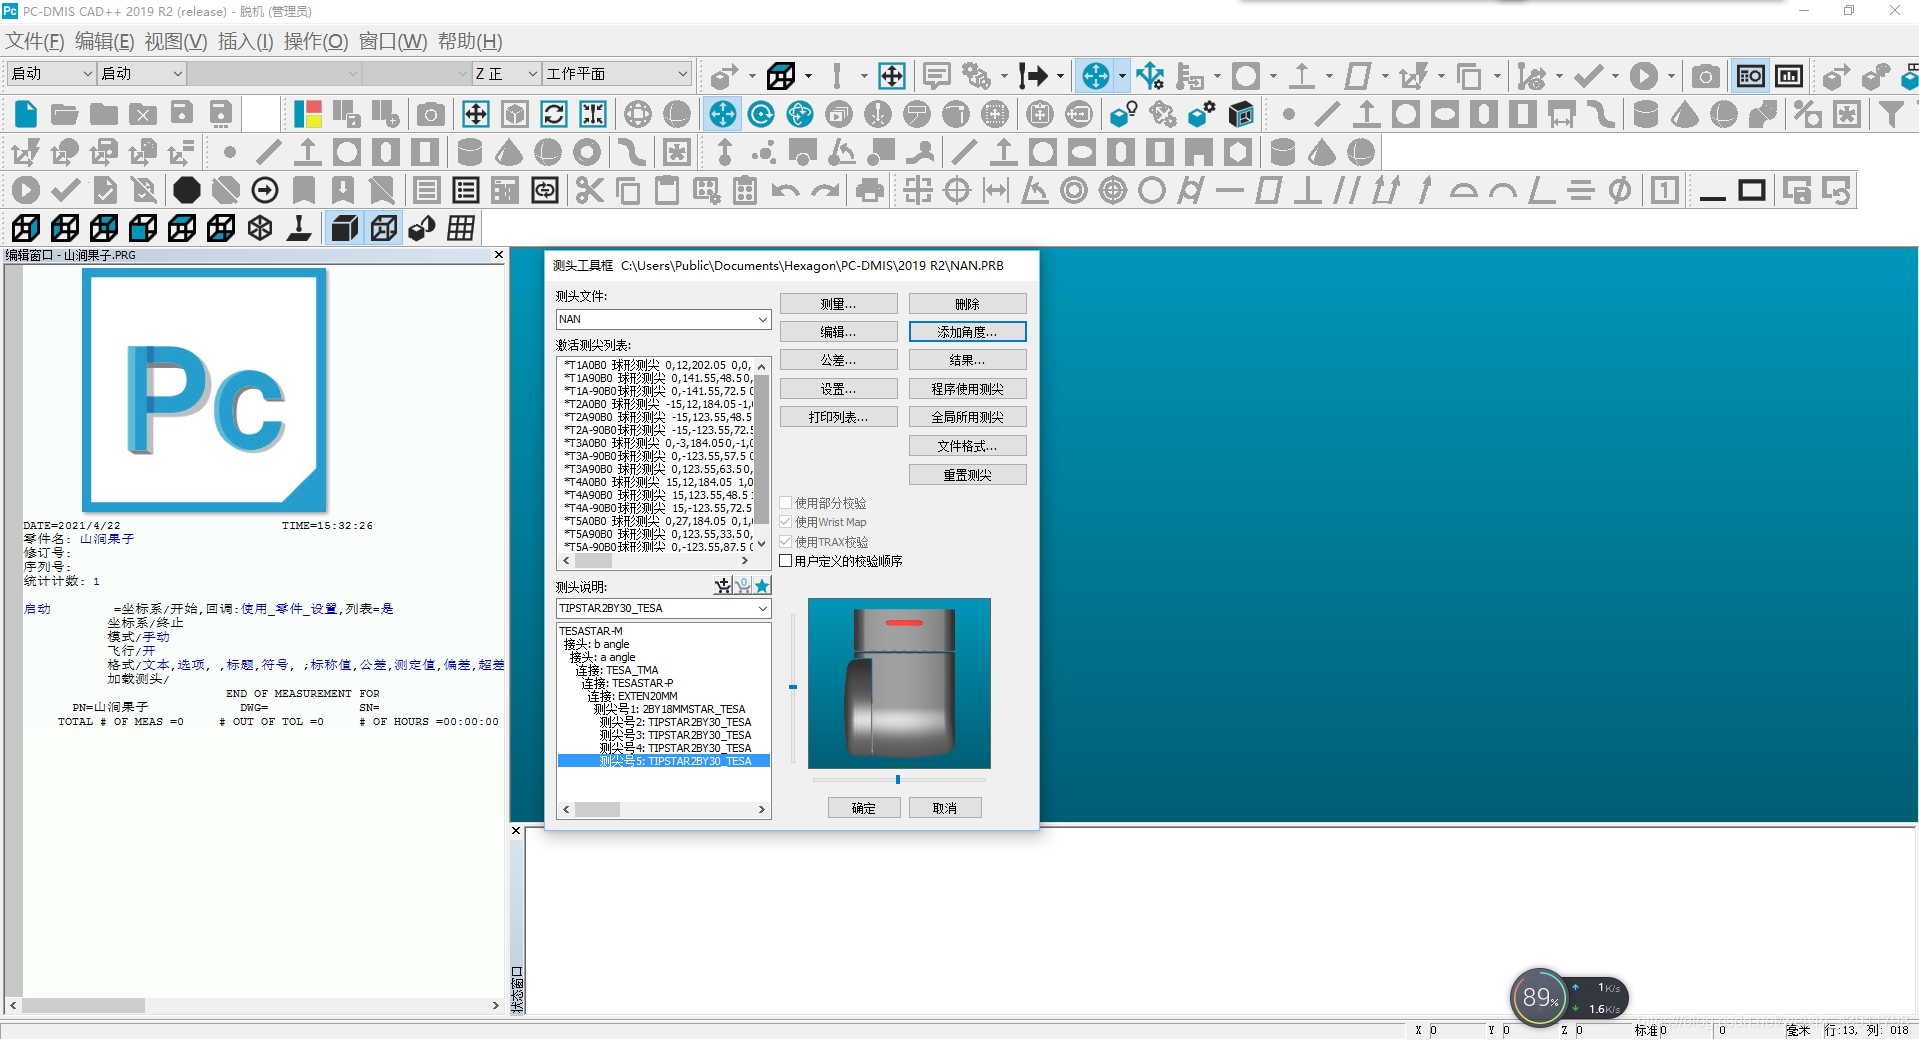Select 连接: EXTEN20MM in the probe tree

(632, 696)
